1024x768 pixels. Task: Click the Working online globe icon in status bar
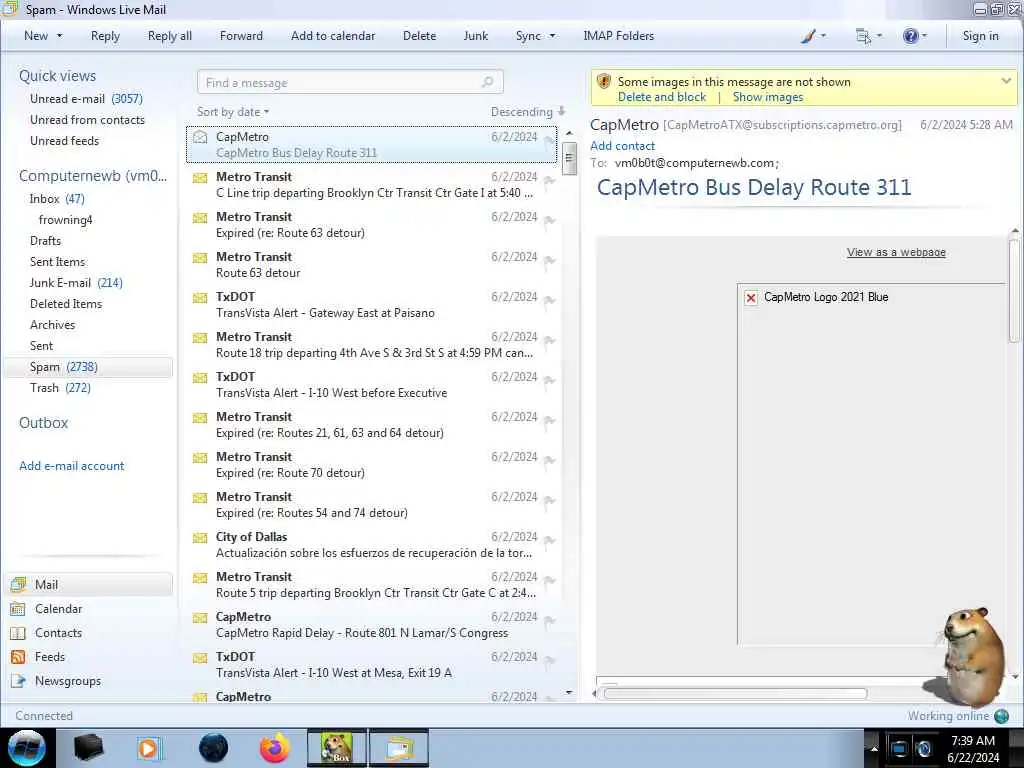(x=1001, y=716)
